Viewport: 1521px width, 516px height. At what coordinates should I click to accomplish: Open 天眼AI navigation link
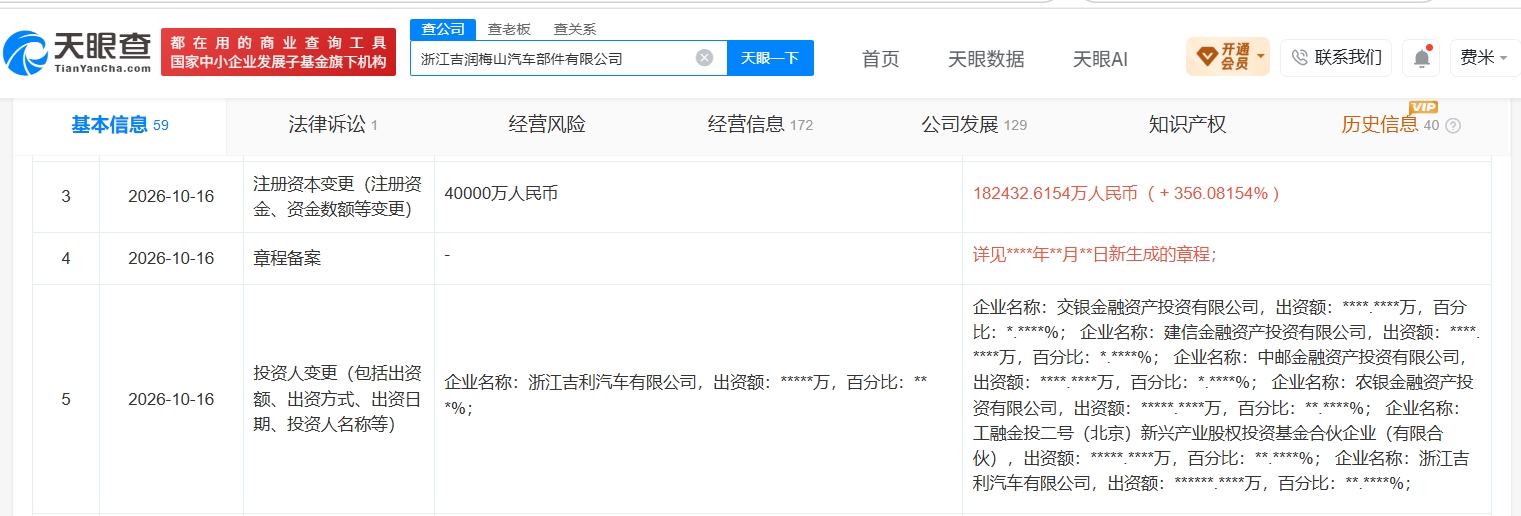tap(1100, 59)
